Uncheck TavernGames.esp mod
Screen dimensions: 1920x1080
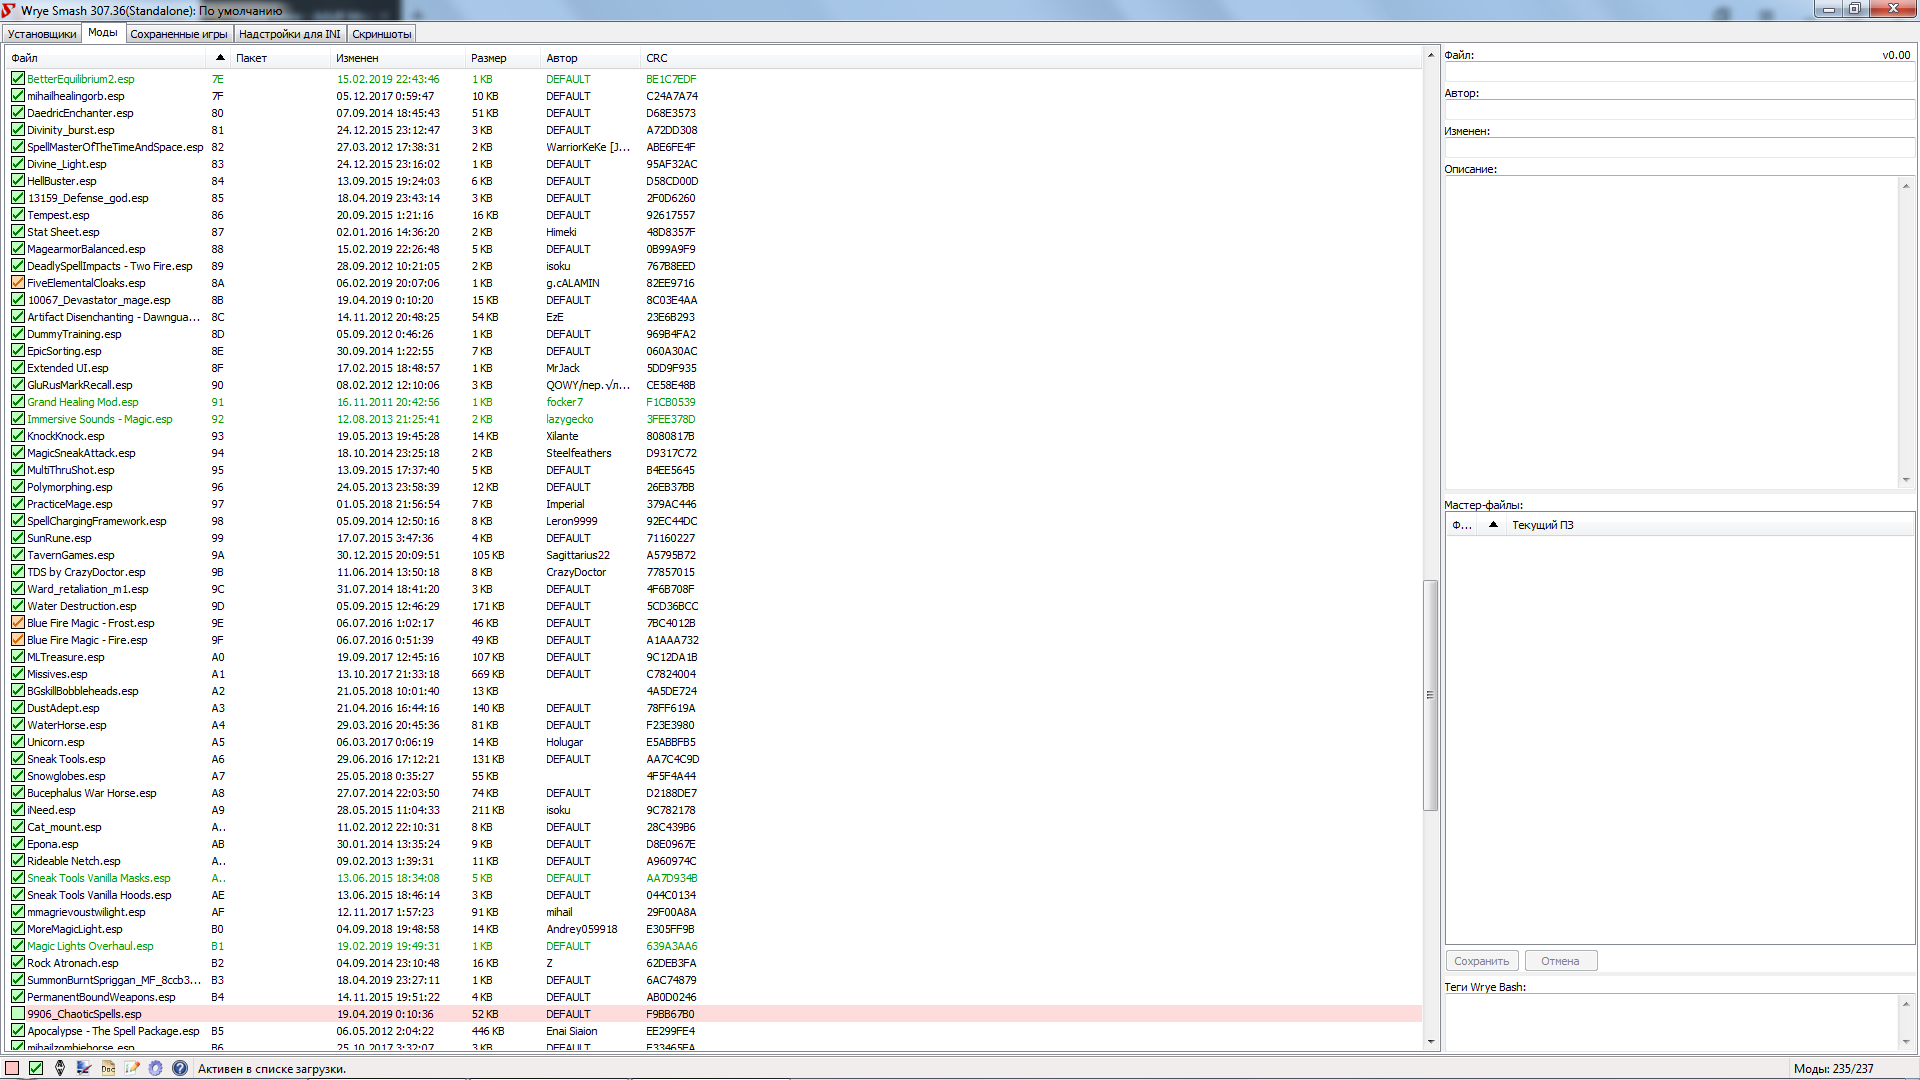coord(18,554)
